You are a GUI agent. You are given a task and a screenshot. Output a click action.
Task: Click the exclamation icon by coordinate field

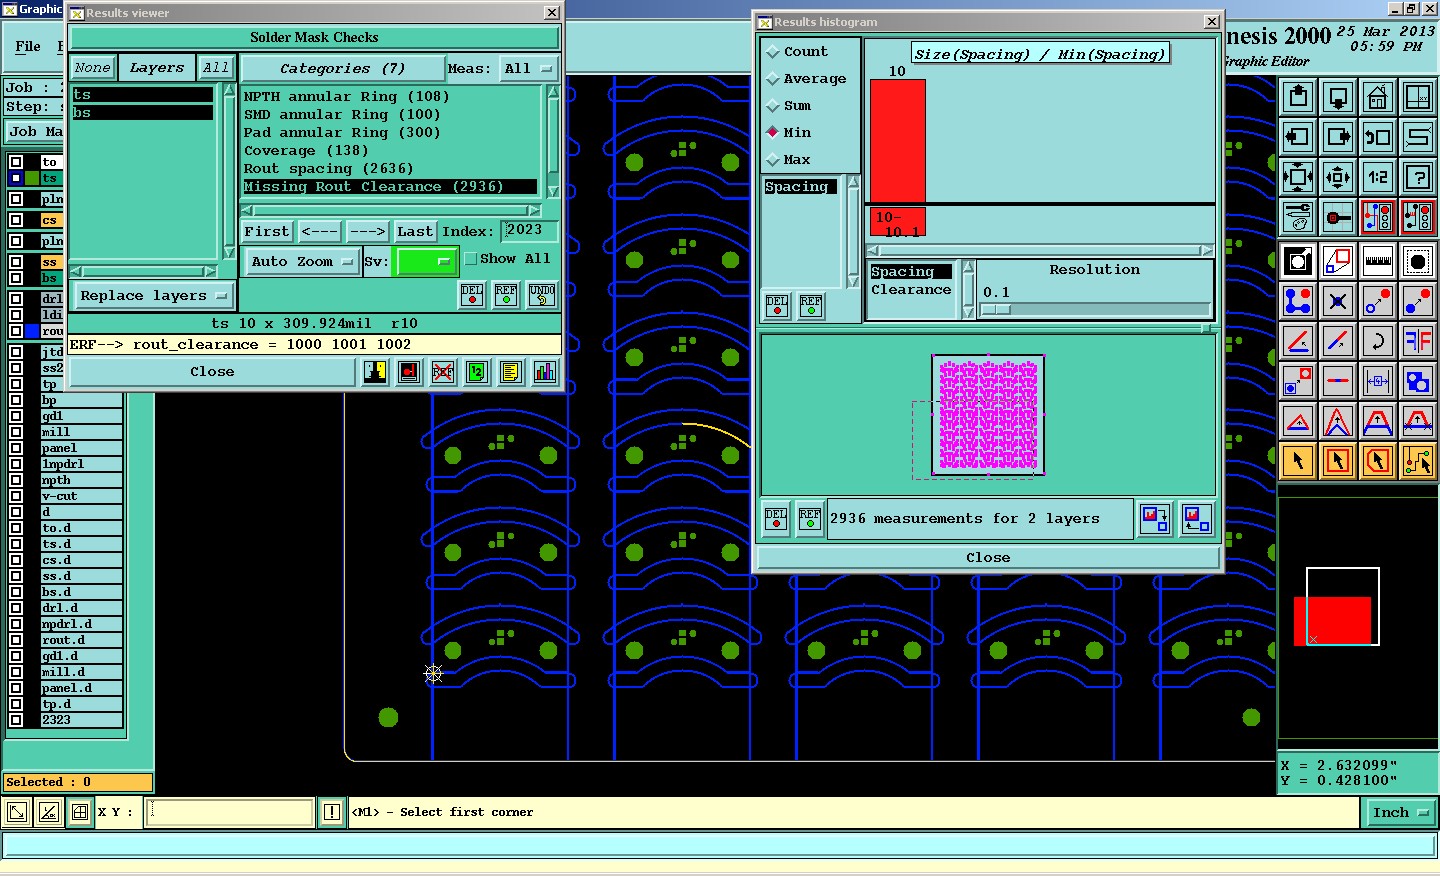tap(332, 812)
